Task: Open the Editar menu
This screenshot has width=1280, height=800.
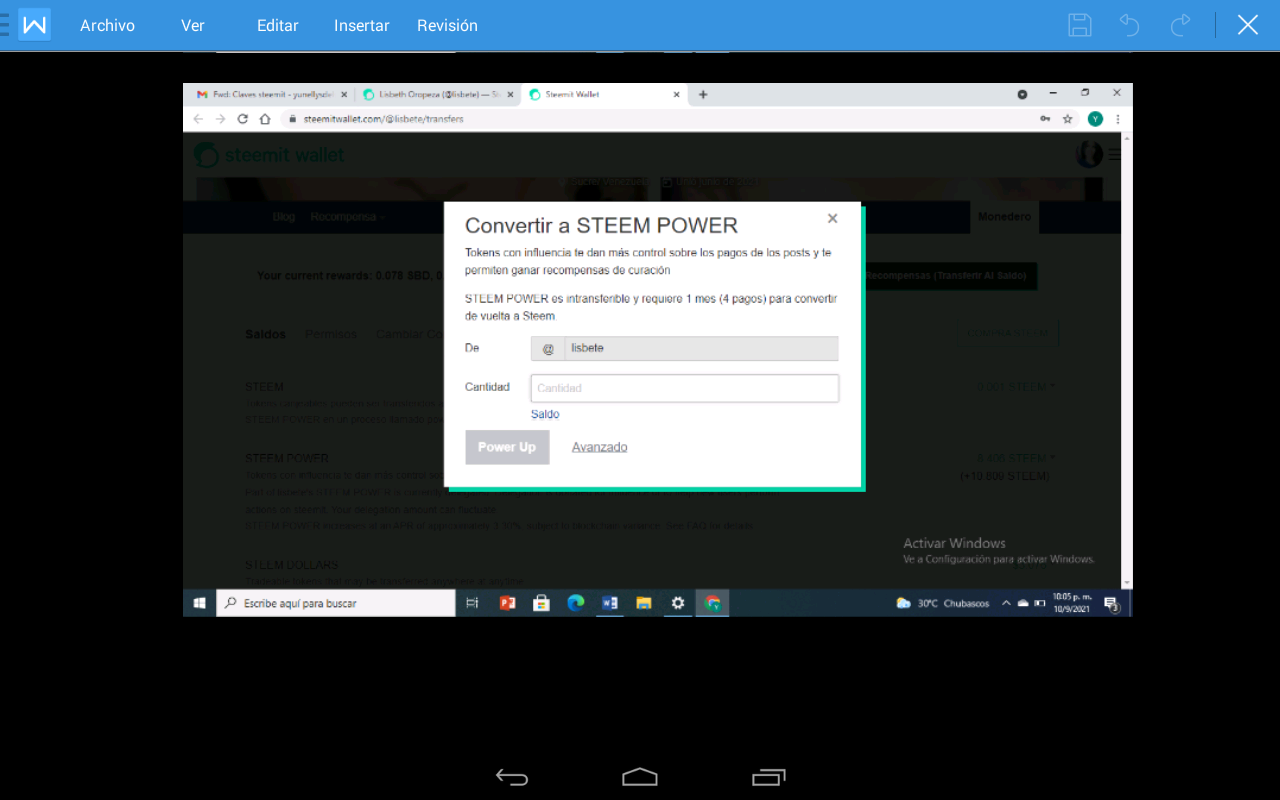Action: [278, 26]
